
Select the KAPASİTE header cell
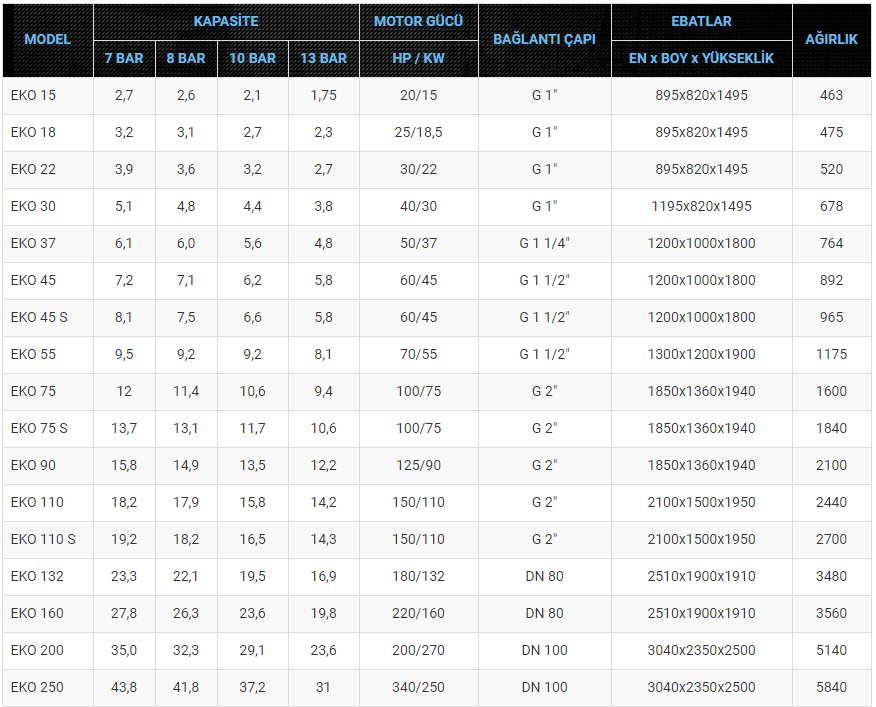(x=226, y=22)
